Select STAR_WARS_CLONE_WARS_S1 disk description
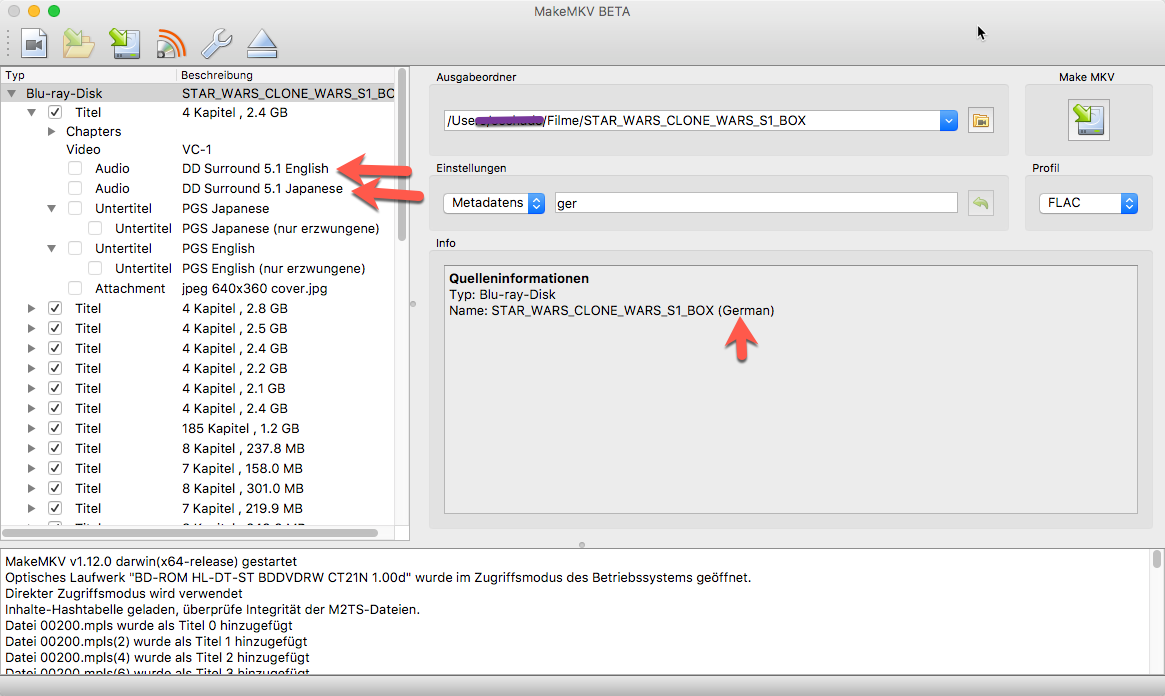The image size is (1165, 696). coord(288,94)
